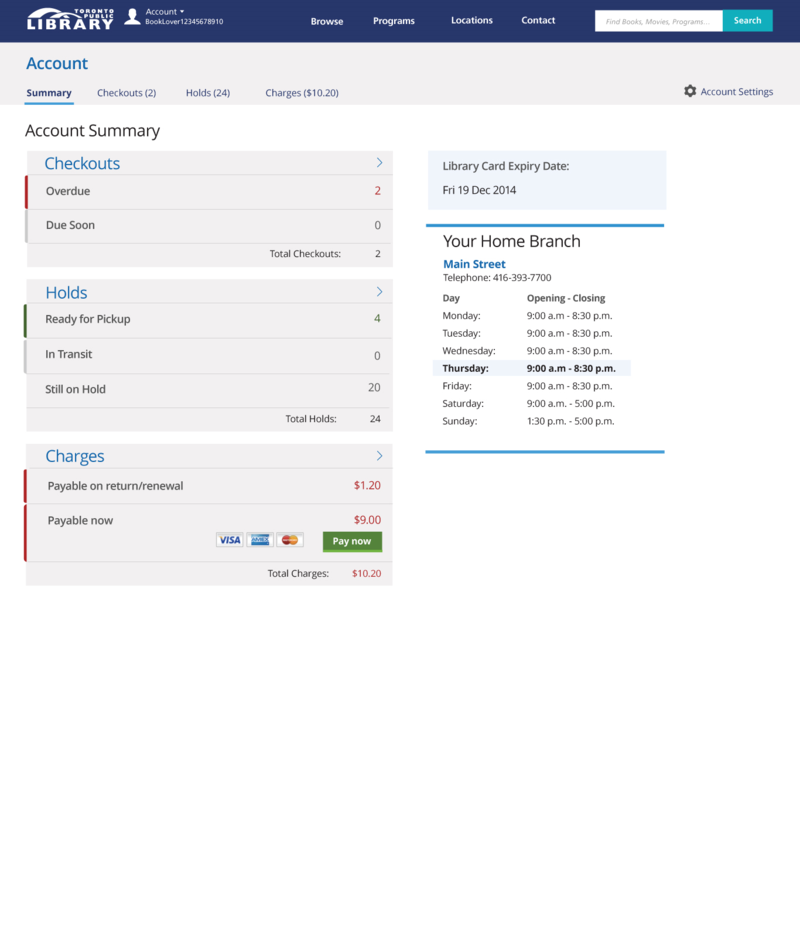Click the user profile avatar icon

pos(132,17)
